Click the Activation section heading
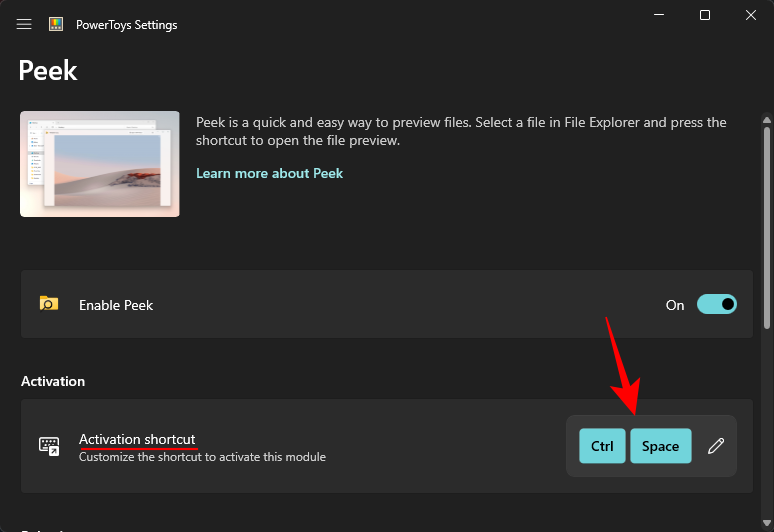This screenshot has width=774, height=532. pyautogui.click(x=53, y=381)
